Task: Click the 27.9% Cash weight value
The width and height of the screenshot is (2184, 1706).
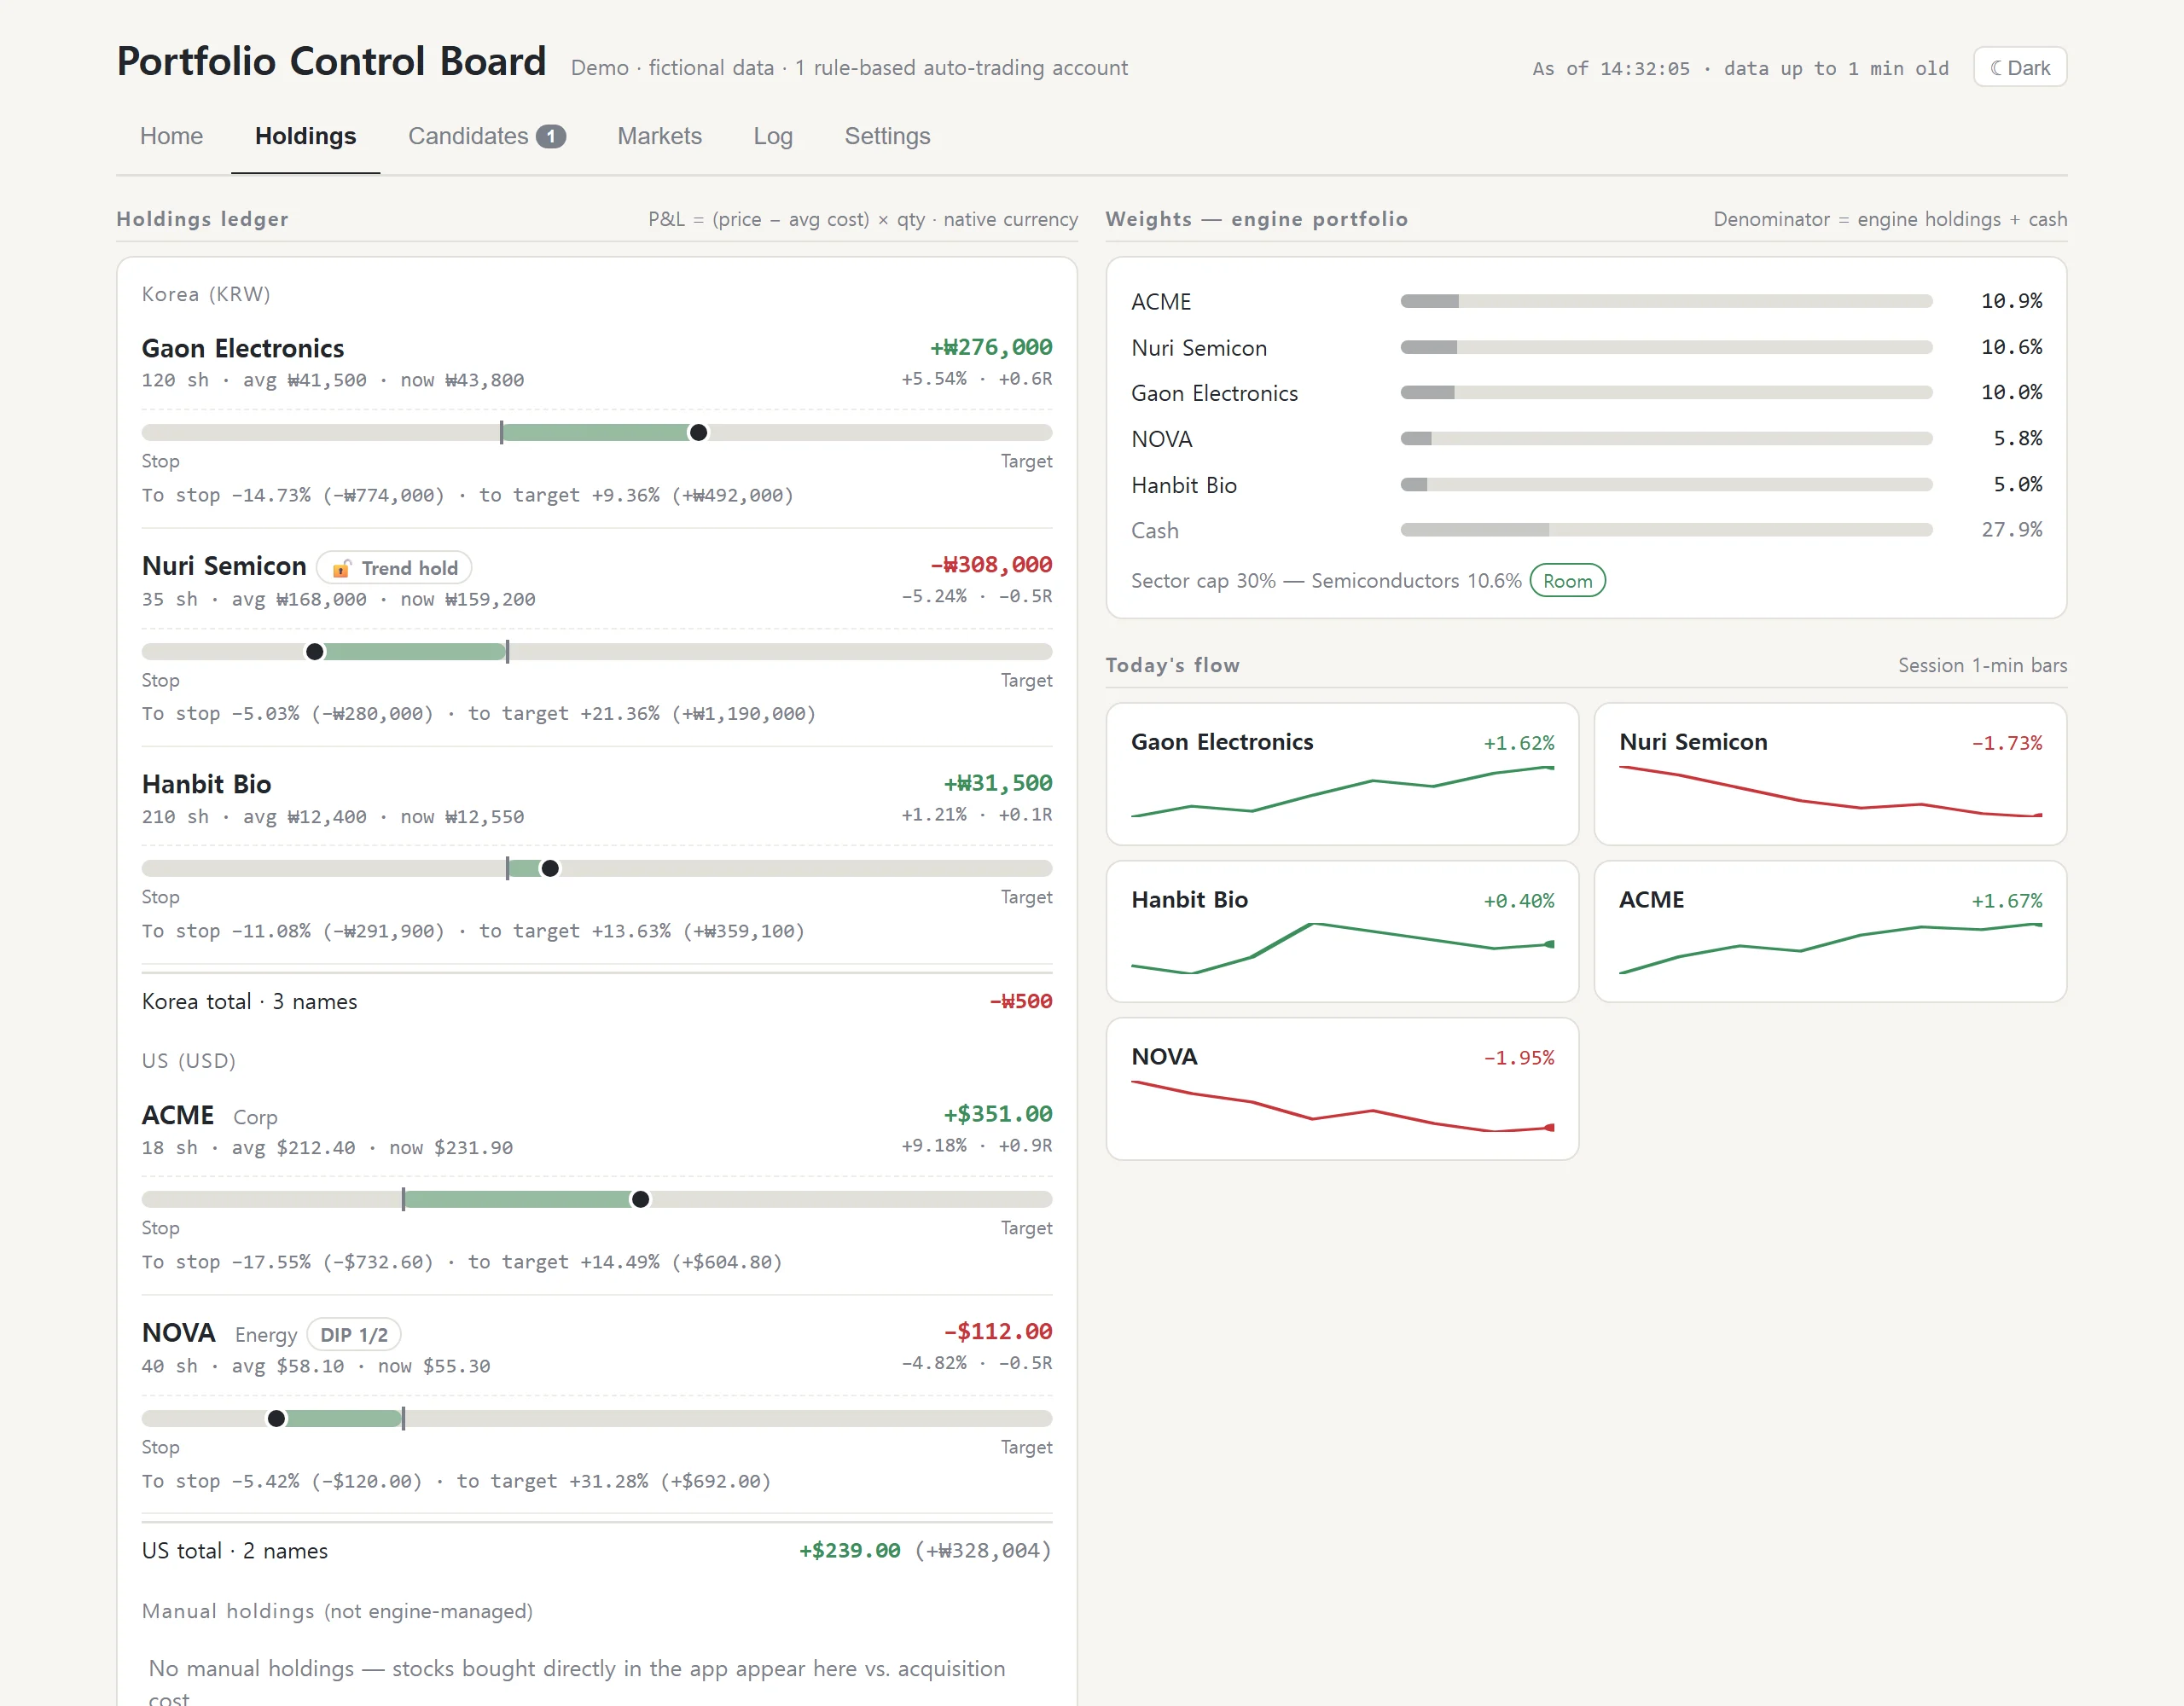Action: pos(2012,530)
